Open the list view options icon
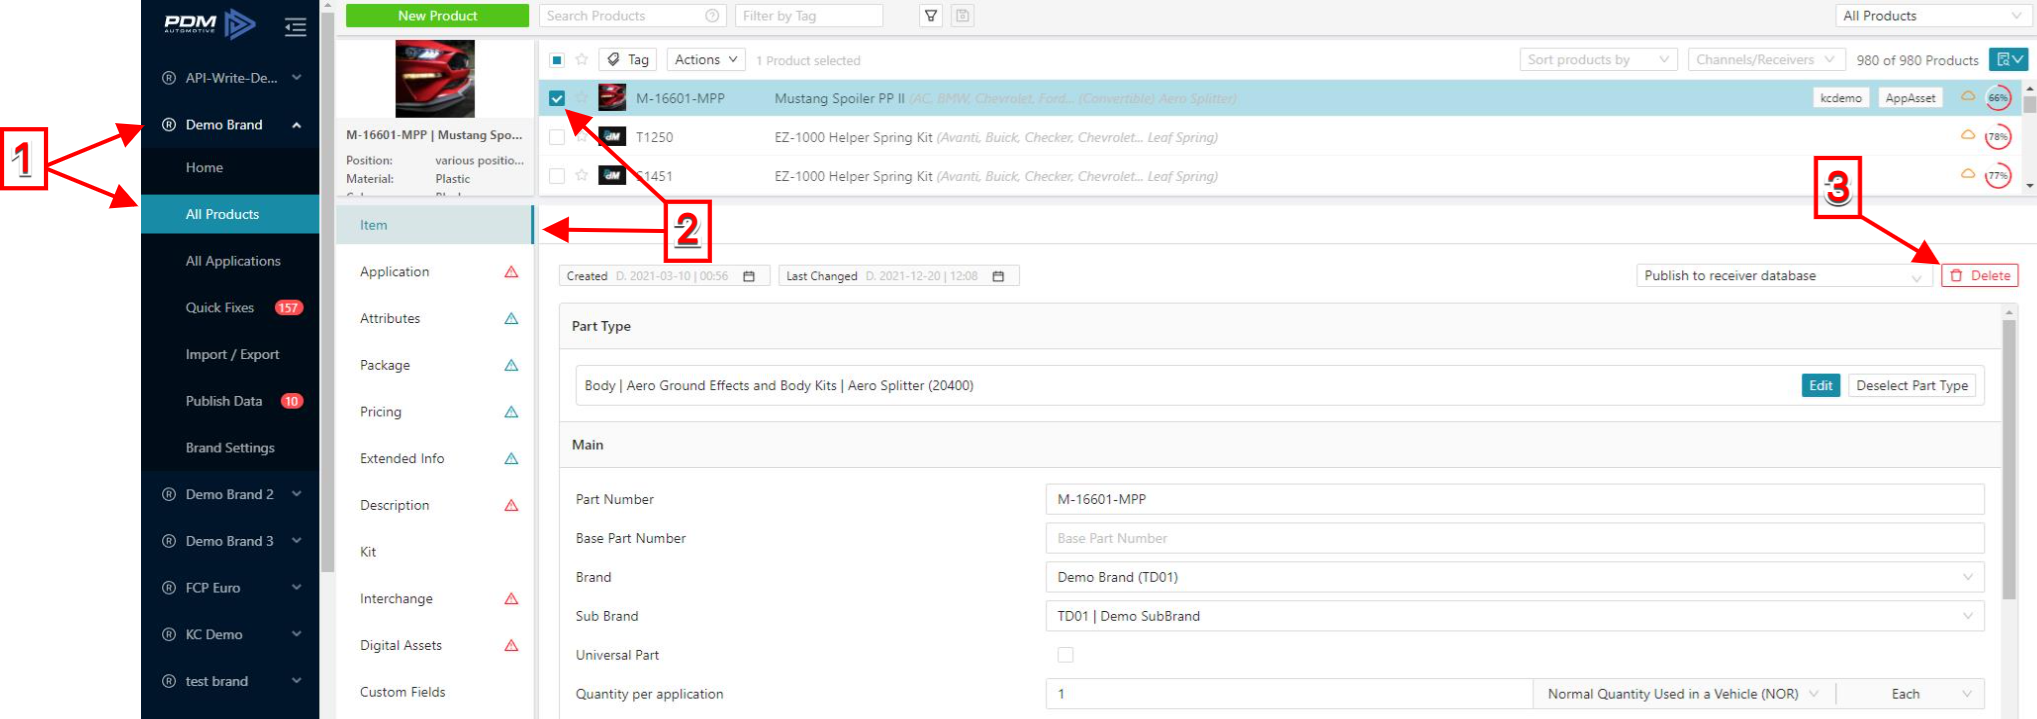The image size is (2037, 719). (x=2009, y=60)
